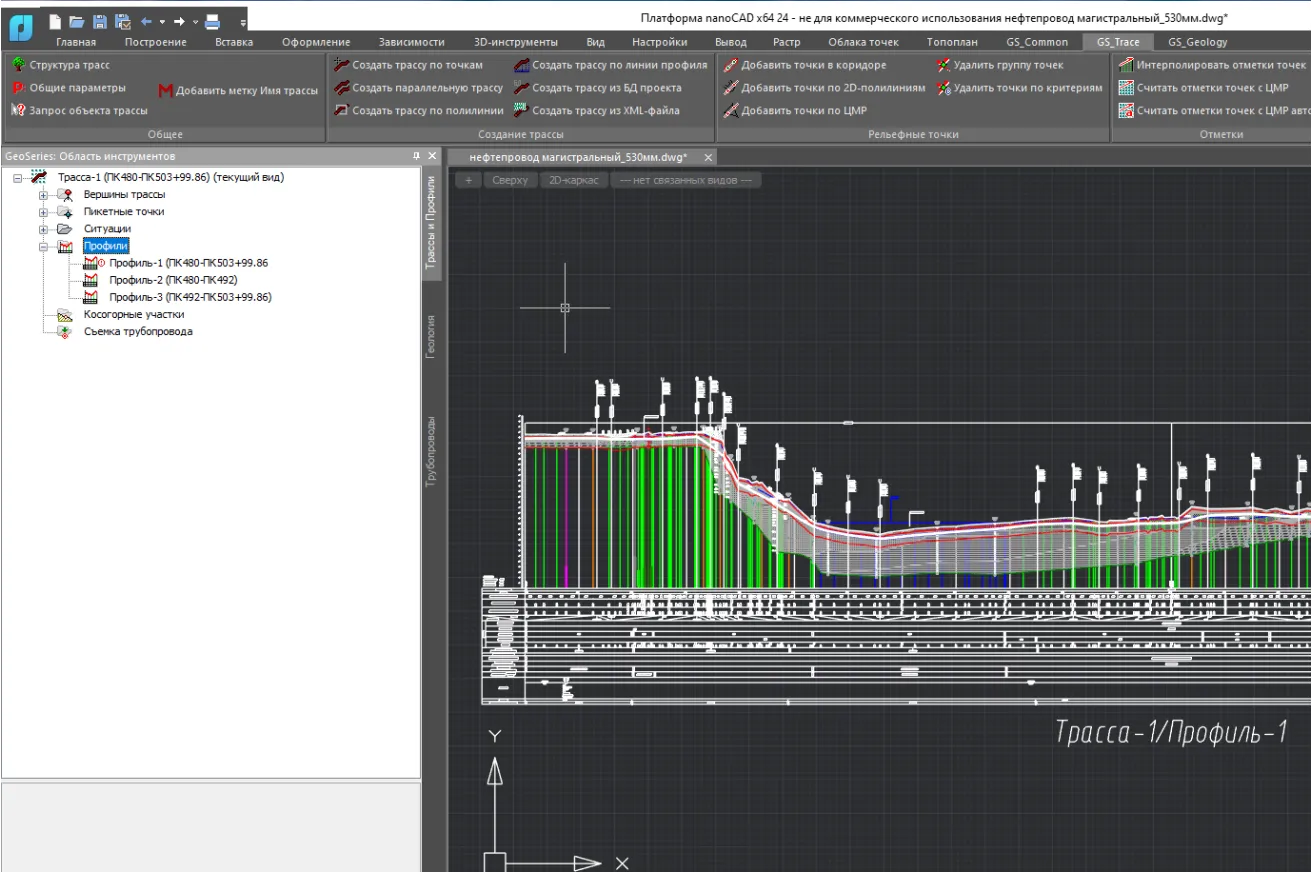Screen dimensions: 1312x872
Task: Close the нефтепровод магистральный_530мм.dwg document tab
Action: (x=707, y=157)
